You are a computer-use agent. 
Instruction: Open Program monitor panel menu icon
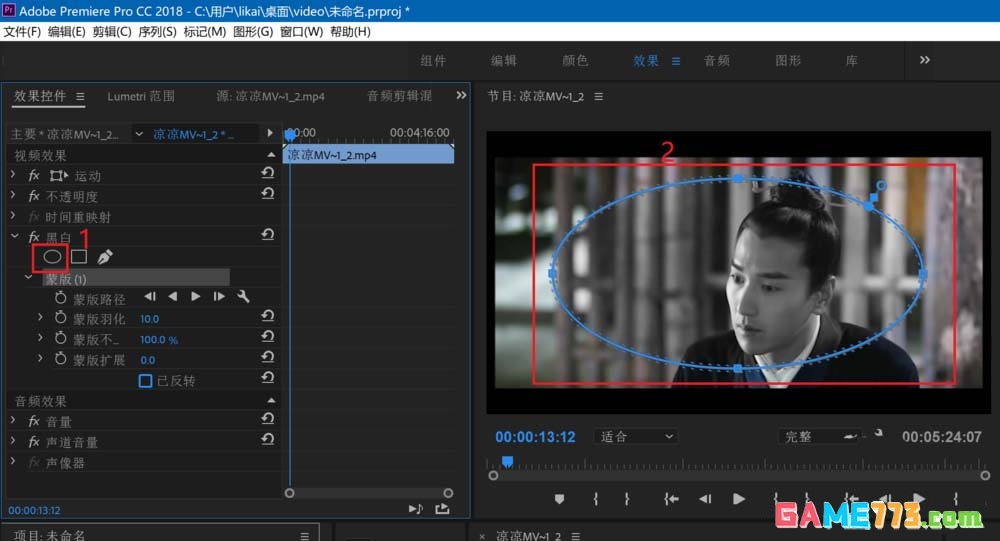(598, 96)
